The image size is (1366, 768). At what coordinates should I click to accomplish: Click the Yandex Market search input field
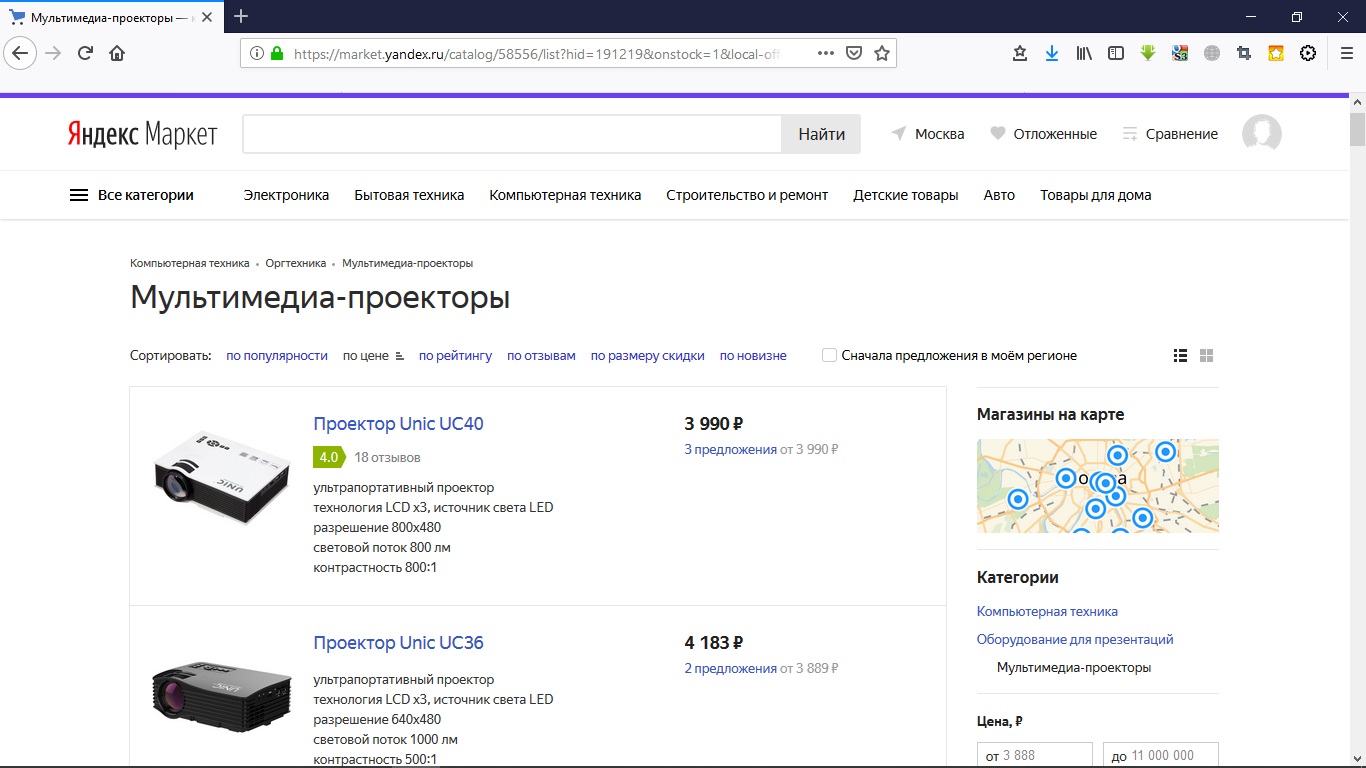coord(512,134)
